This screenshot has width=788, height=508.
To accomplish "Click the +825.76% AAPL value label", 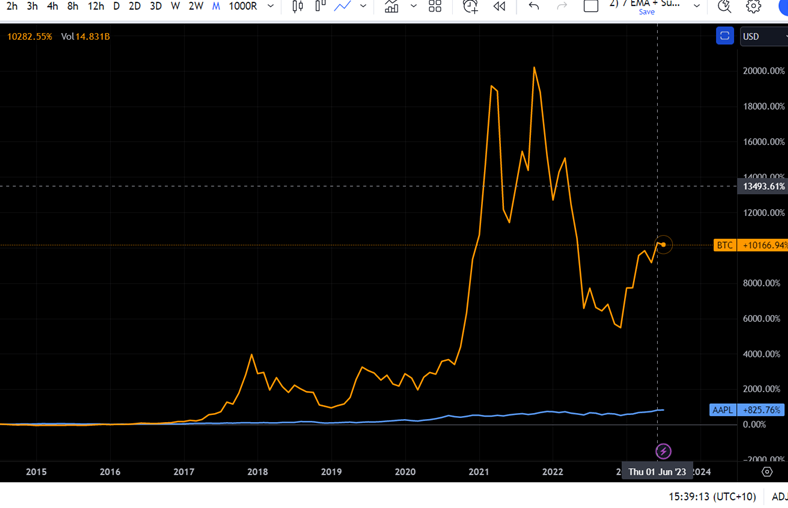I will tap(761, 410).
